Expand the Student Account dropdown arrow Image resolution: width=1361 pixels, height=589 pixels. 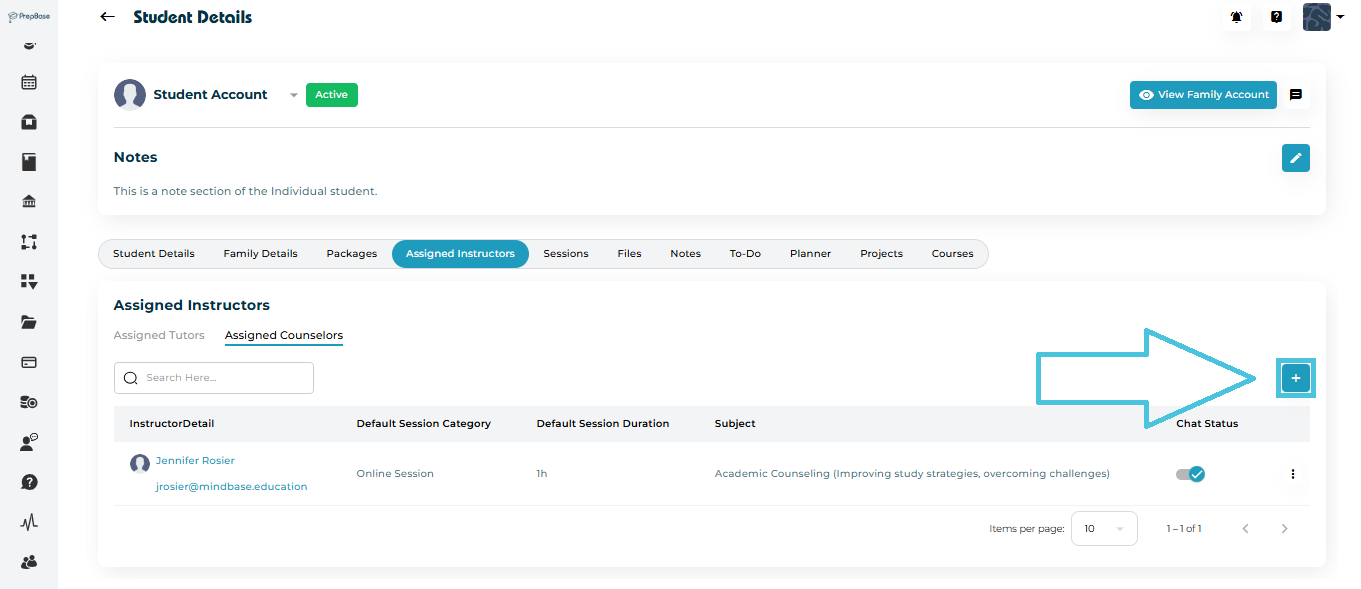coord(293,96)
